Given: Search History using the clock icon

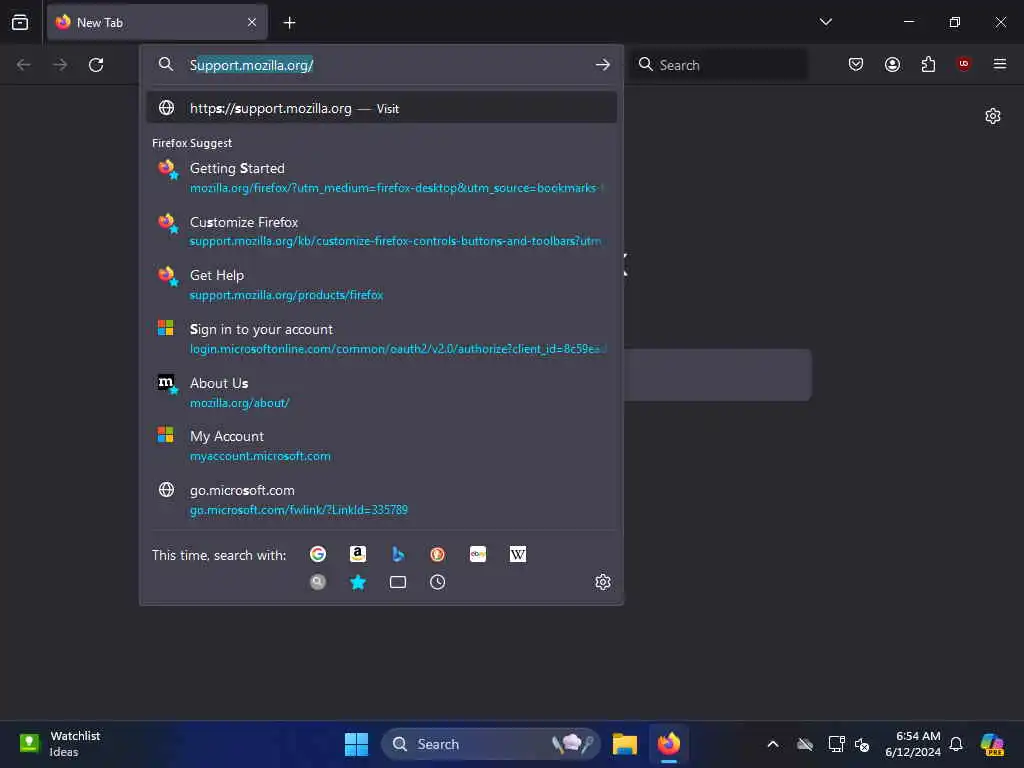Looking at the screenshot, I should pos(438,582).
